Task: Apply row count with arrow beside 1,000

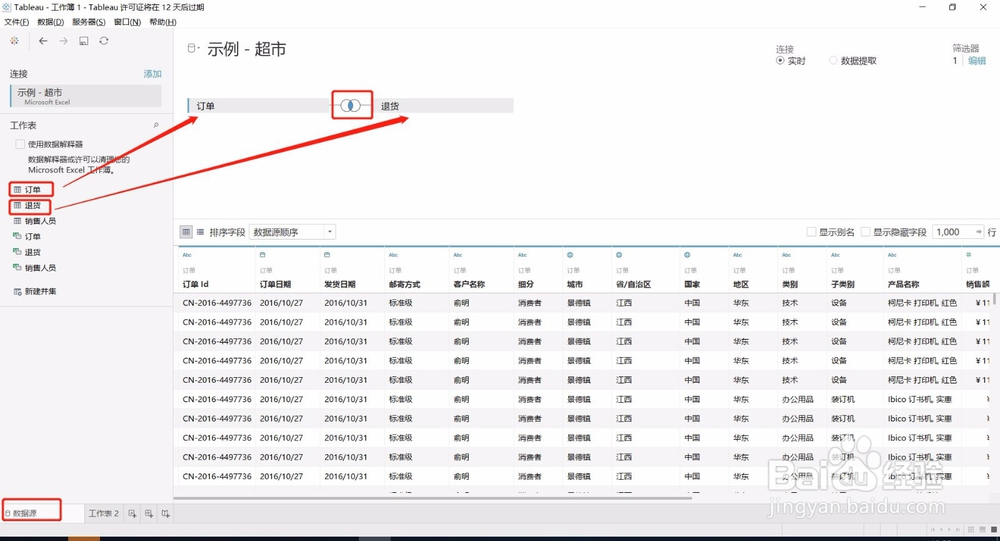Action: (x=978, y=232)
